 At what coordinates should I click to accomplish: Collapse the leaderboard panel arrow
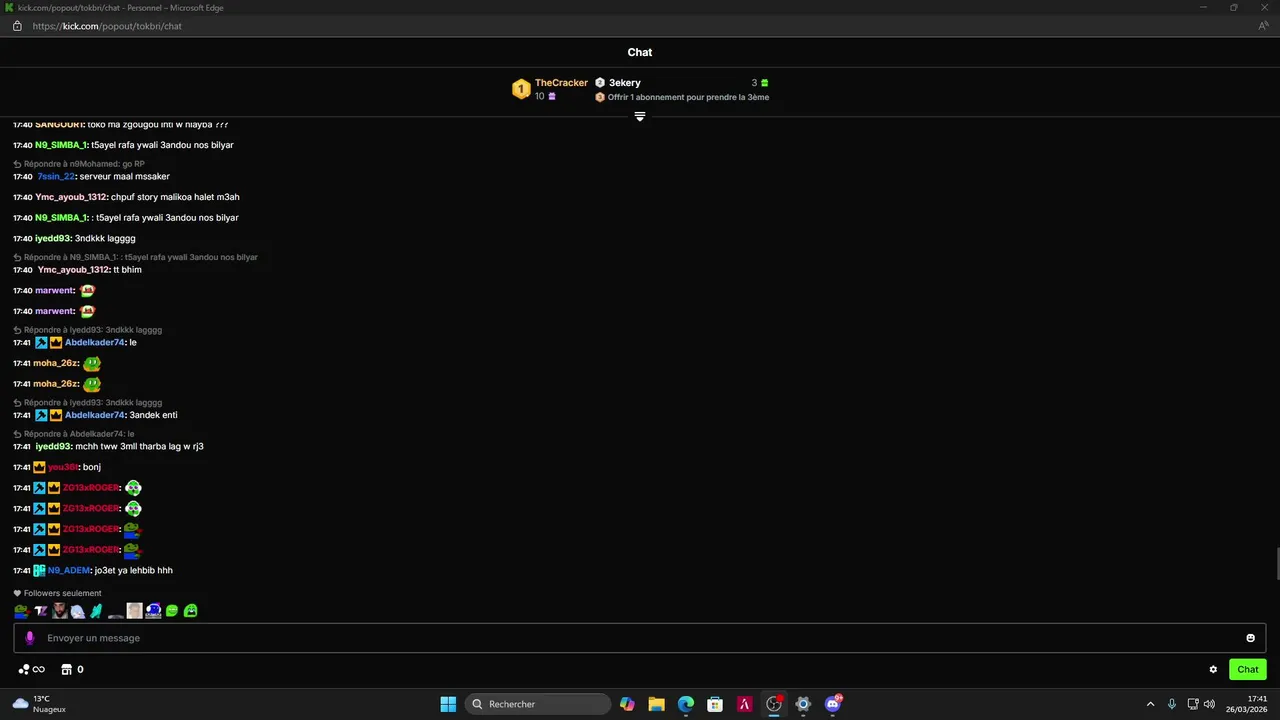pyautogui.click(x=640, y=117)
